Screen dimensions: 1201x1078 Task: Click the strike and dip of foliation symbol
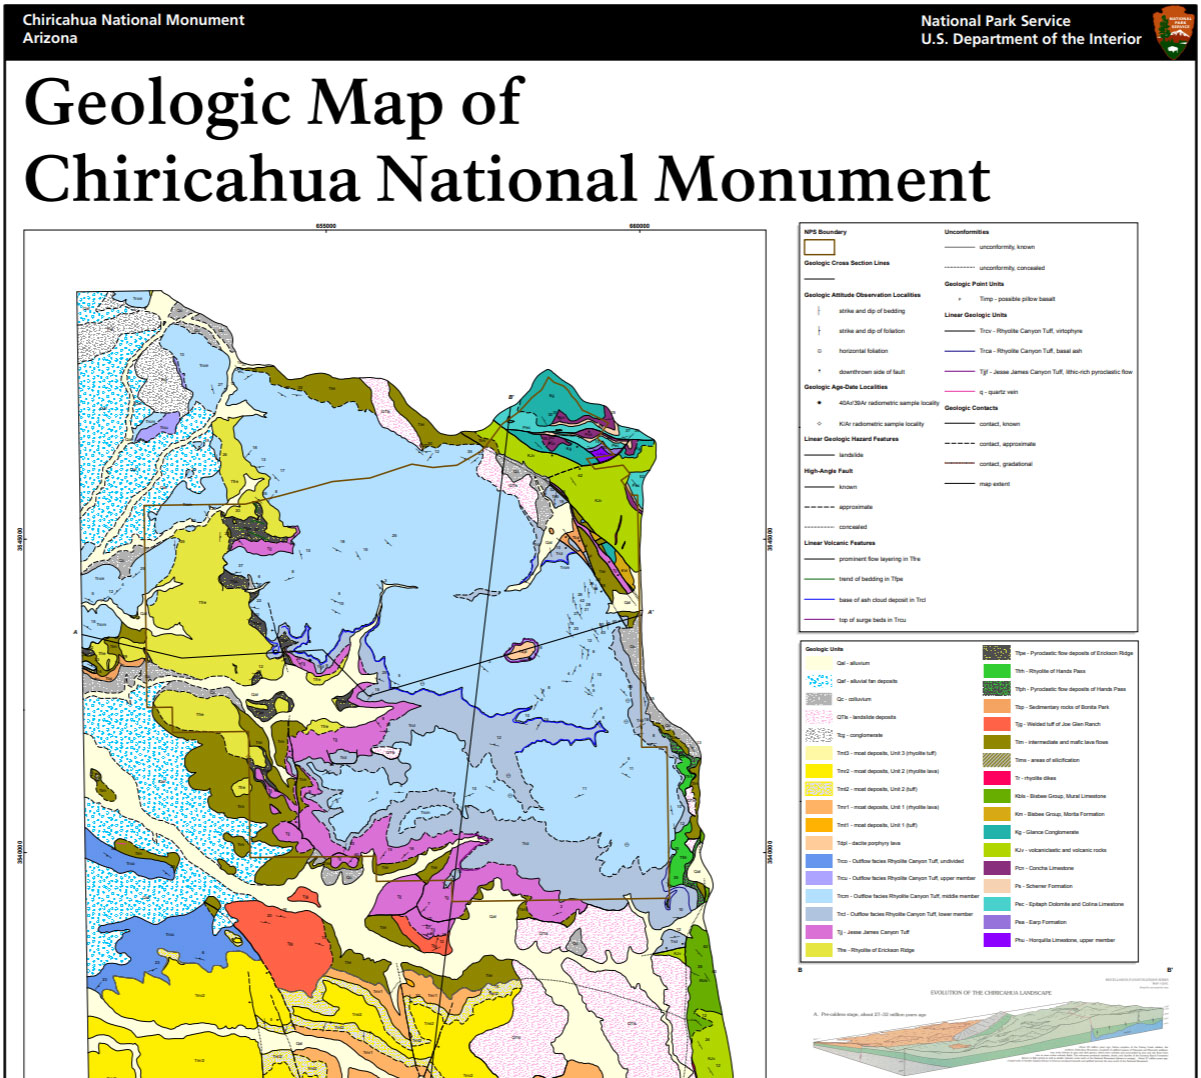tap(819, 331)
